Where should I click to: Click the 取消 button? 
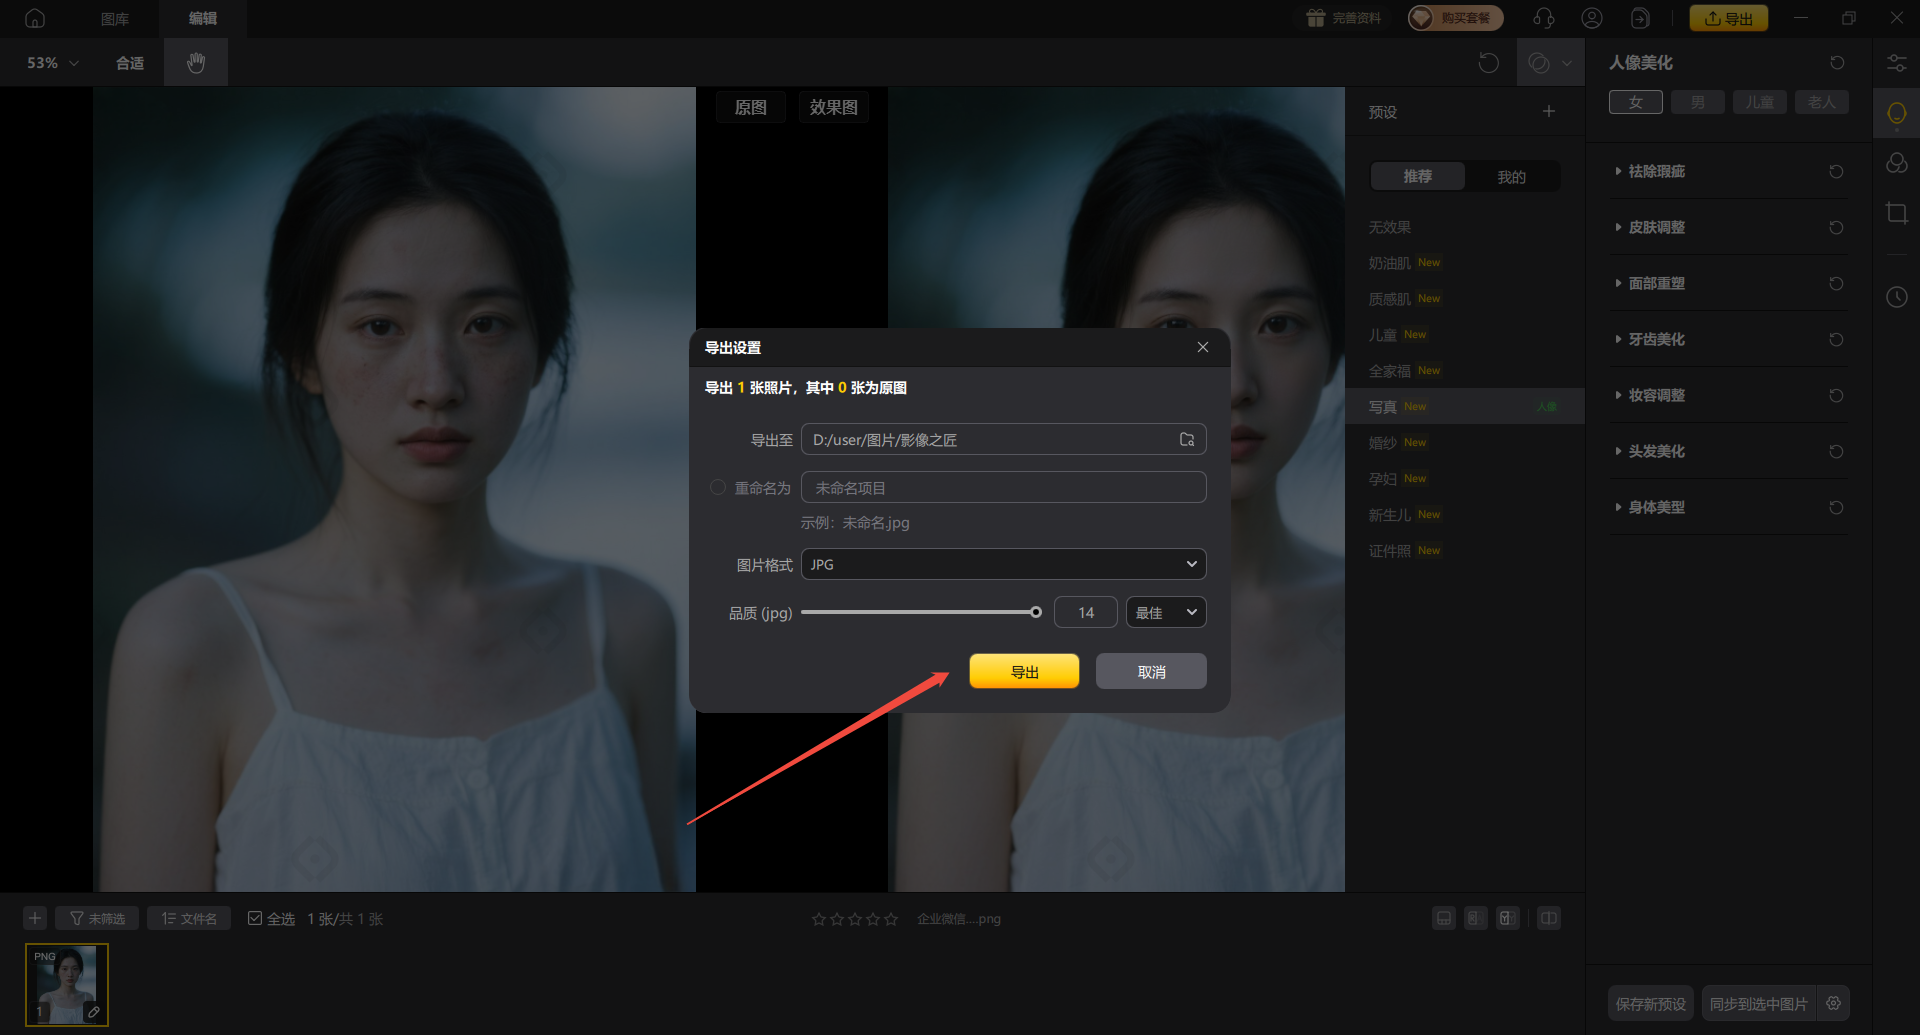tap(1151, 672)
